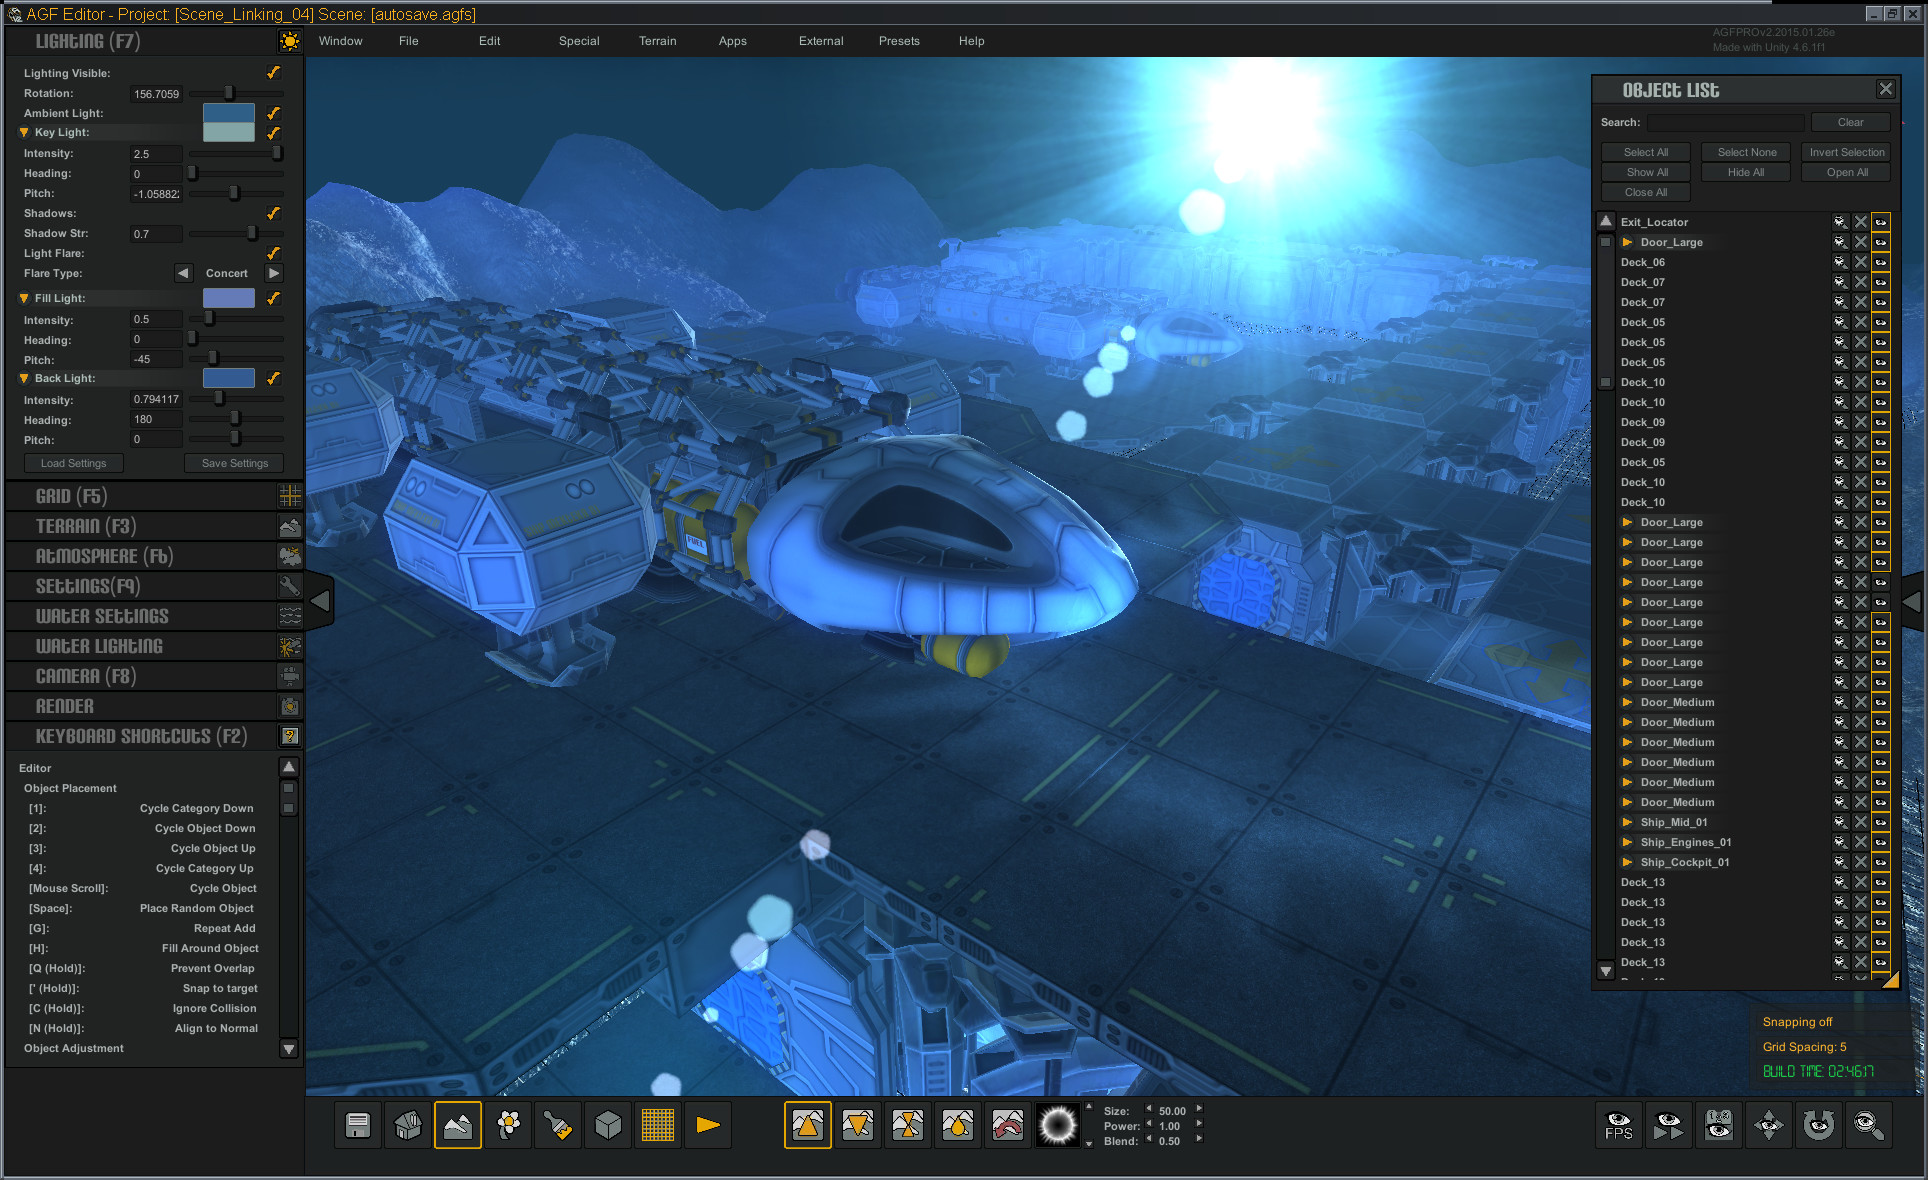Click the FPS camera mode icon
The image size is (1928, 1180).
(1619, 1125)
